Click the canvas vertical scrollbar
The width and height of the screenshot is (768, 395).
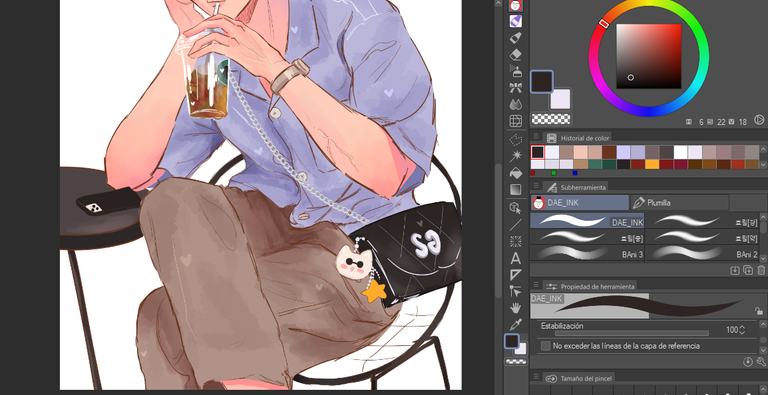(x=498, y=230)
